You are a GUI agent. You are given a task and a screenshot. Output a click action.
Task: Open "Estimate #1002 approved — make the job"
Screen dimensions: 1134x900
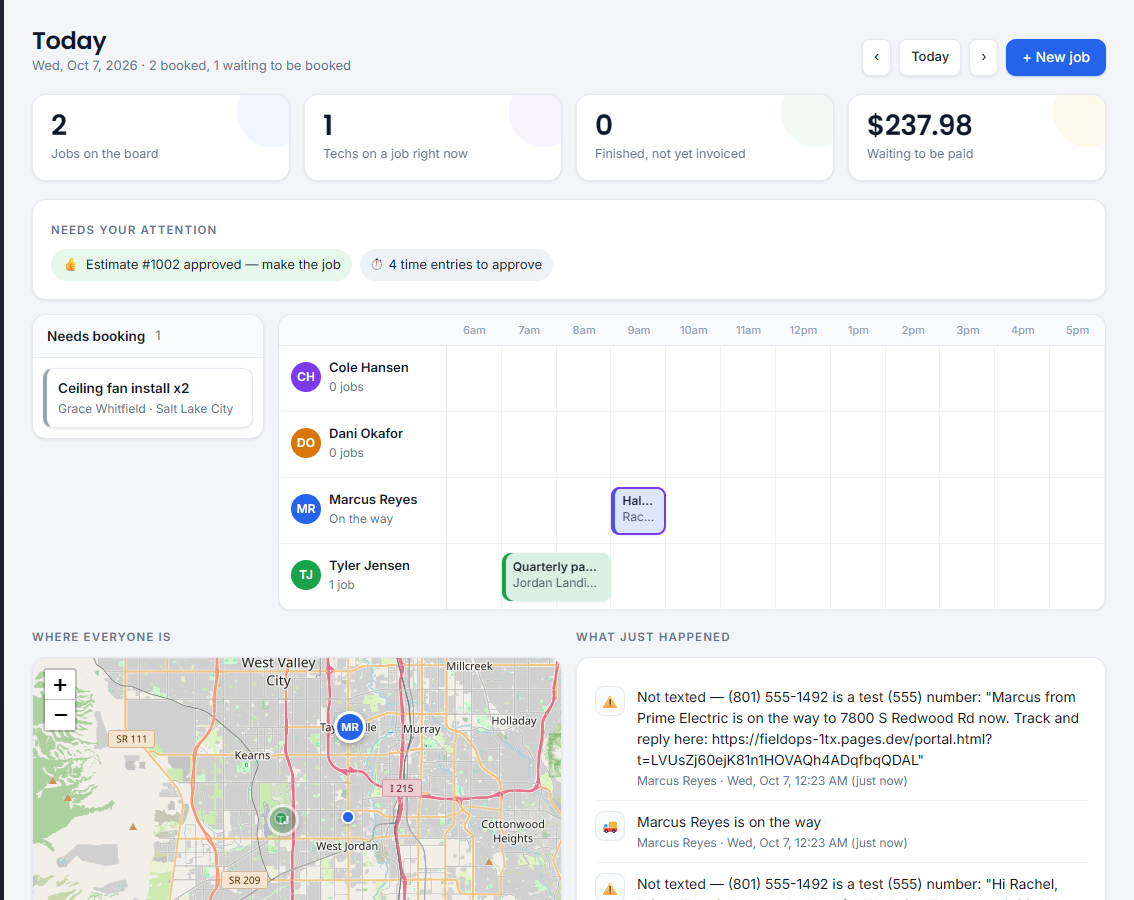pyautogui.click(x=201, y=265)
